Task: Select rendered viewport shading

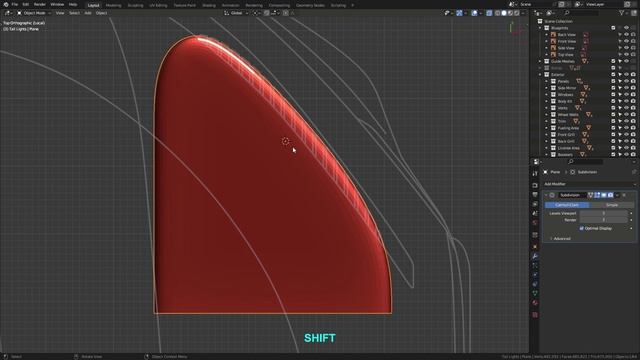Action: 517,13
